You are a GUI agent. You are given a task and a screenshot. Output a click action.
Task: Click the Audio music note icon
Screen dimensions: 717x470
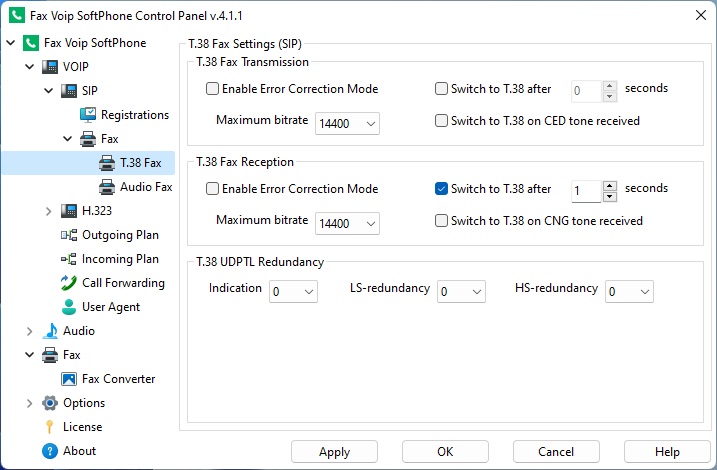click(50, 331)
